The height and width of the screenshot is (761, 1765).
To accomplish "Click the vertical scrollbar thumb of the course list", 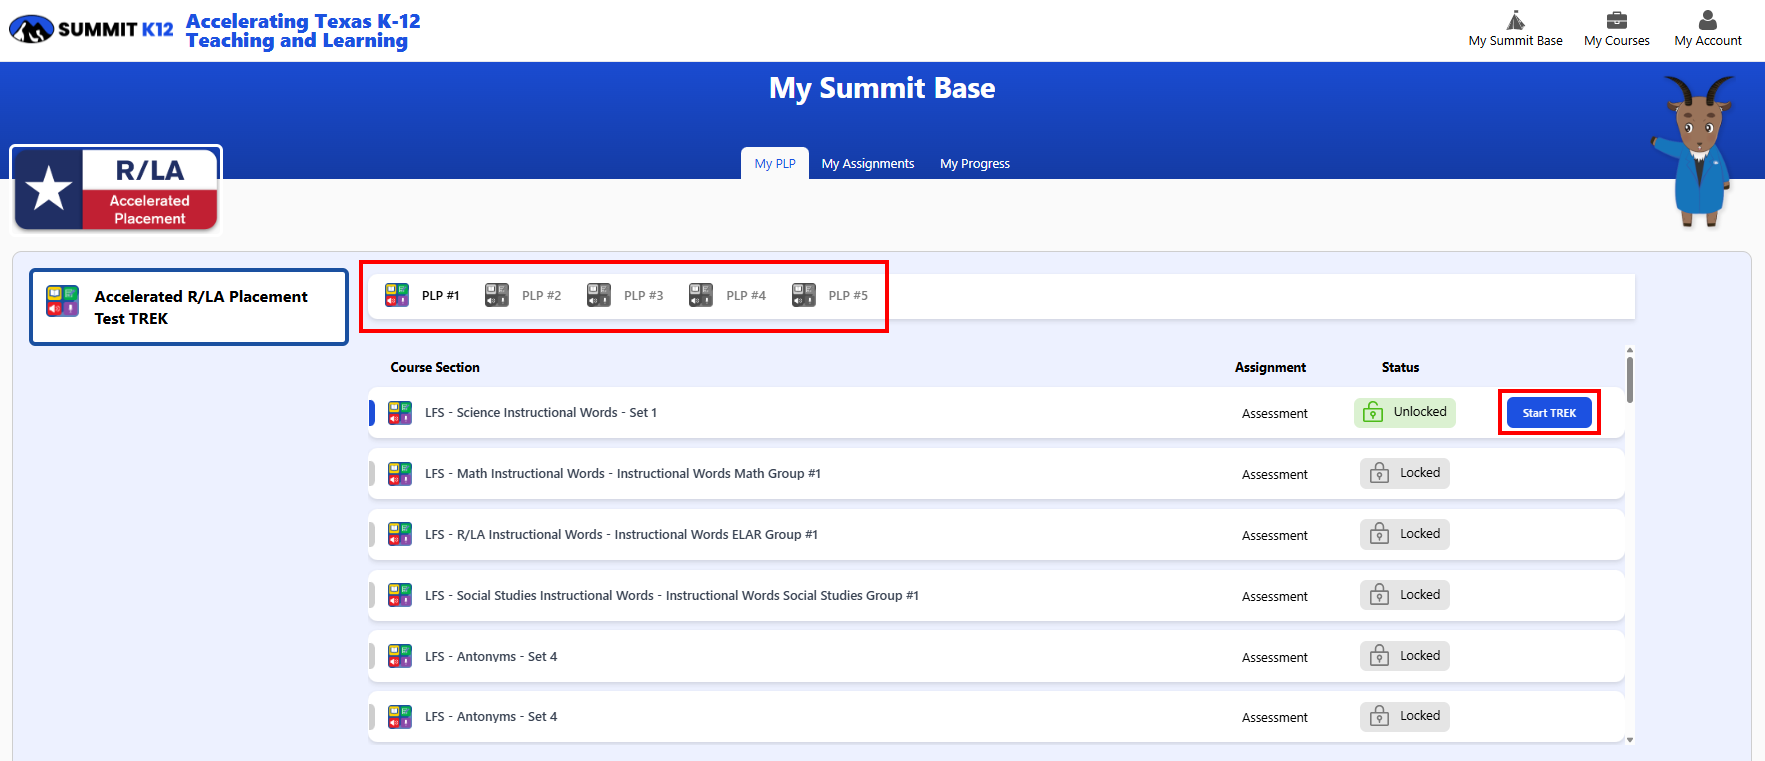I will (1630, 380).
